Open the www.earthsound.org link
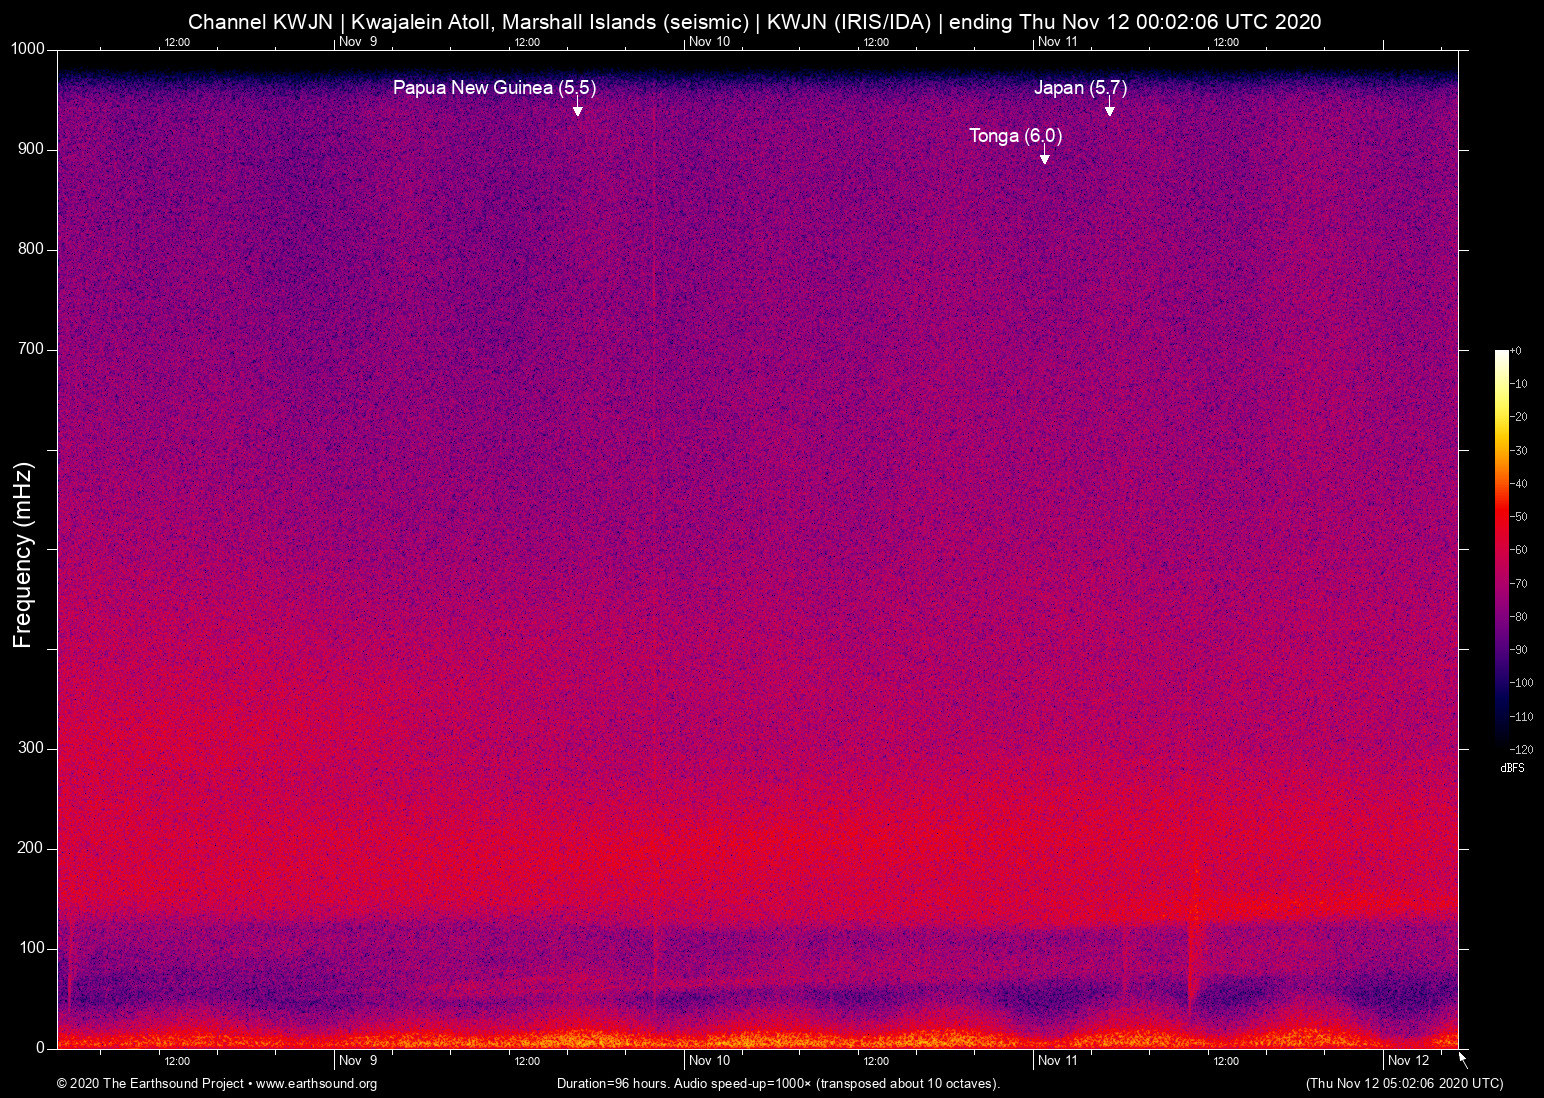Viewport: 1544px width, 1098px height. pos(315,1083)
